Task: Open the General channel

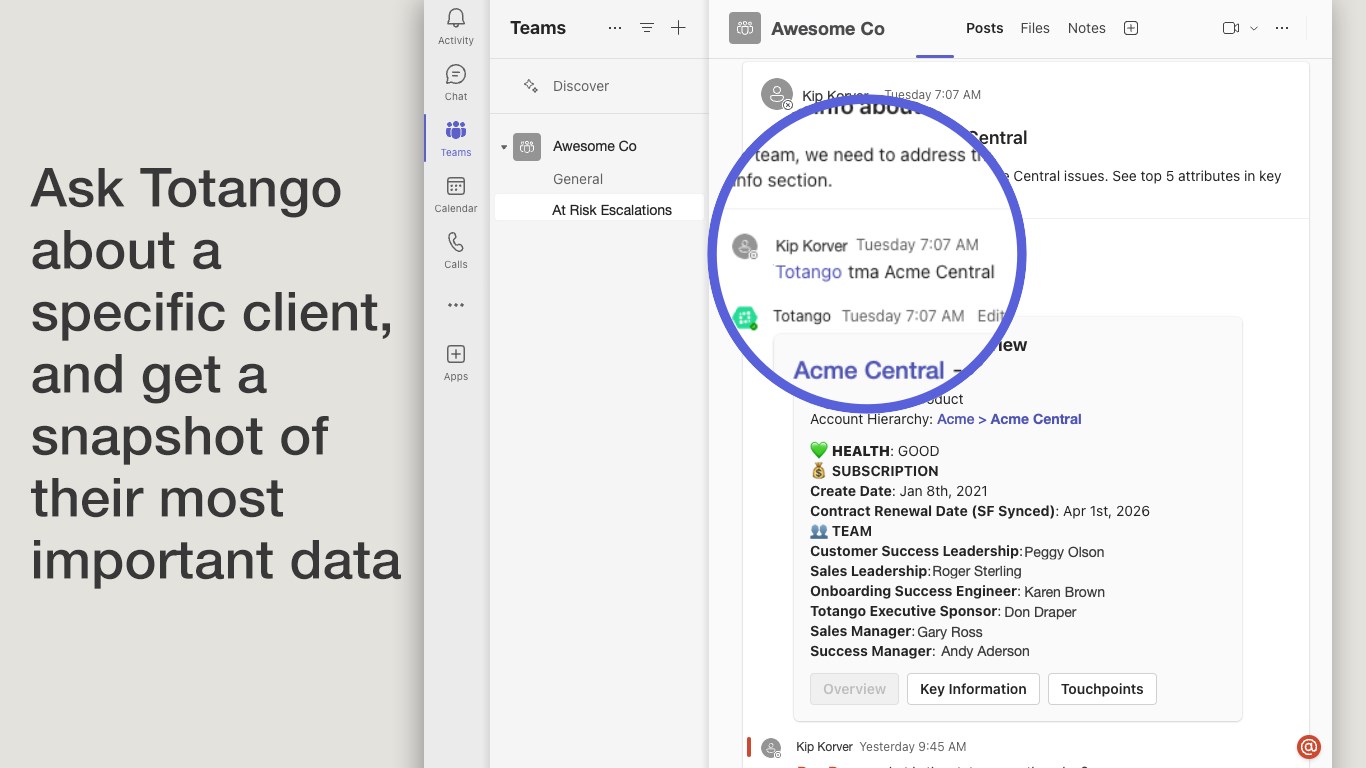Action: (578, 179)
